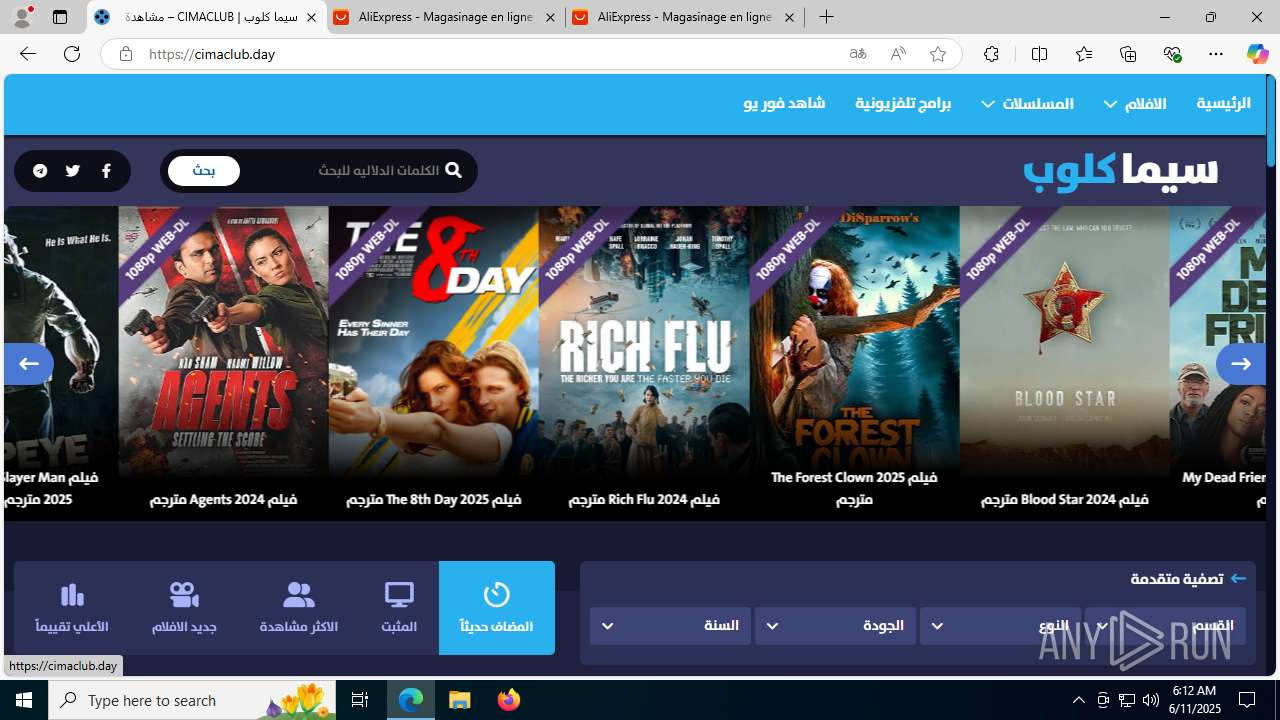The height and width of the screenshot is (720, 1280).
Task: Open the volume tray icon
Action: pyautogui.click(x=1150, y=700)
